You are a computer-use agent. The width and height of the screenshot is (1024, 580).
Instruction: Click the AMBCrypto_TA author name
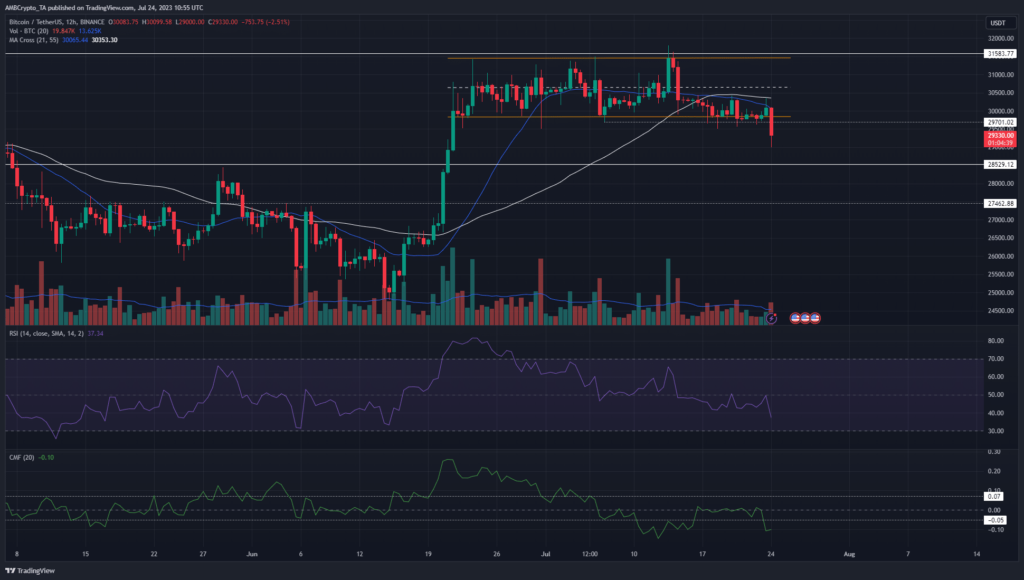[29, 5]
